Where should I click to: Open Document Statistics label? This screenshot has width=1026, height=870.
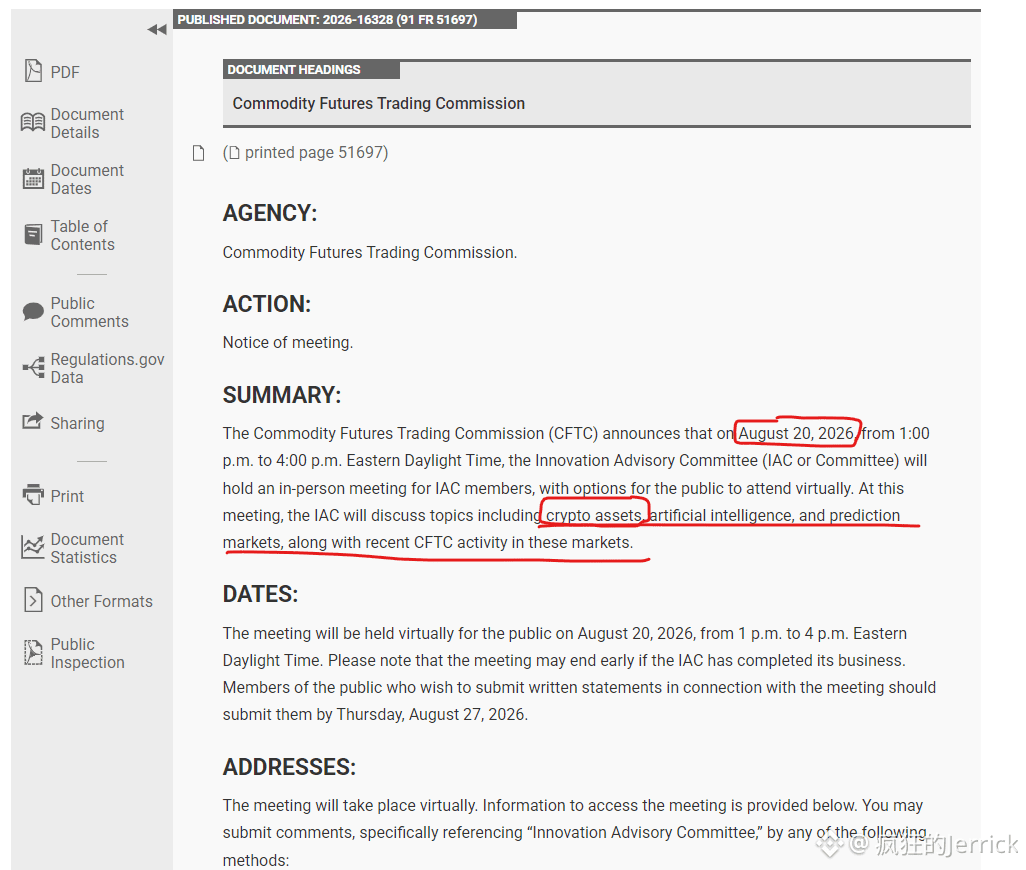tap(87, 548)
